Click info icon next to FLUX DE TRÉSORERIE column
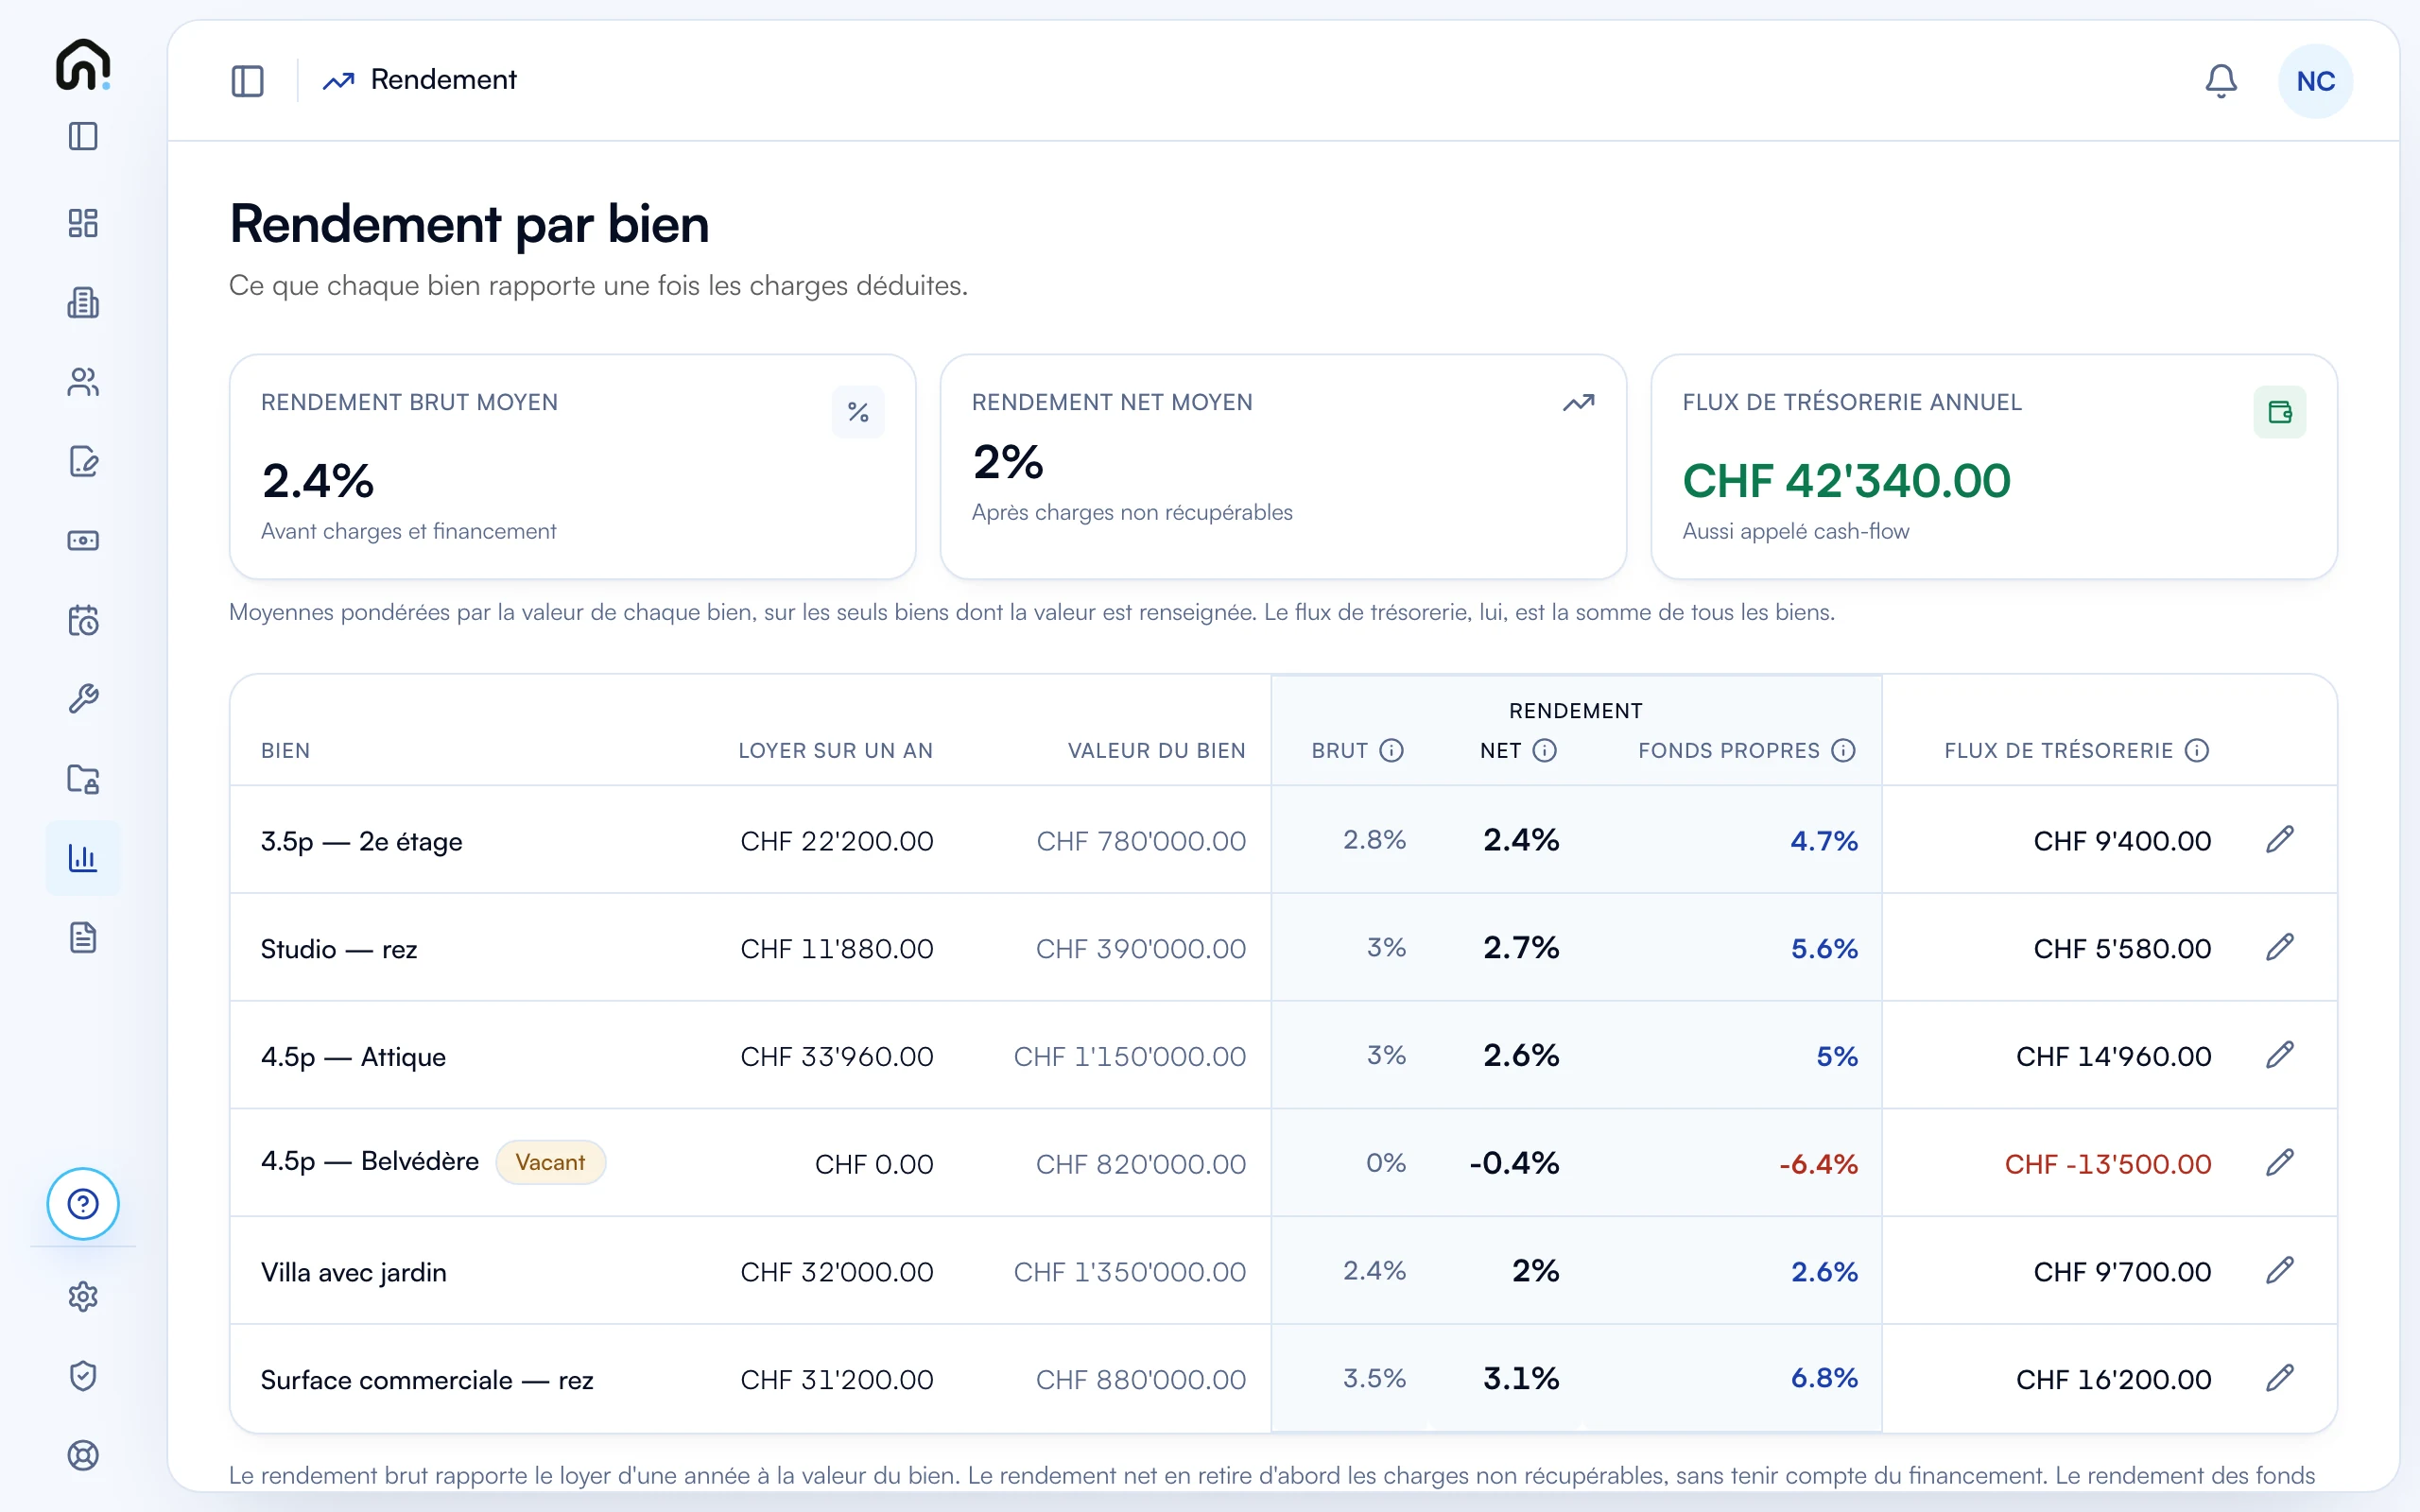The image size is (2420, 1512). tap(2196, 750)
